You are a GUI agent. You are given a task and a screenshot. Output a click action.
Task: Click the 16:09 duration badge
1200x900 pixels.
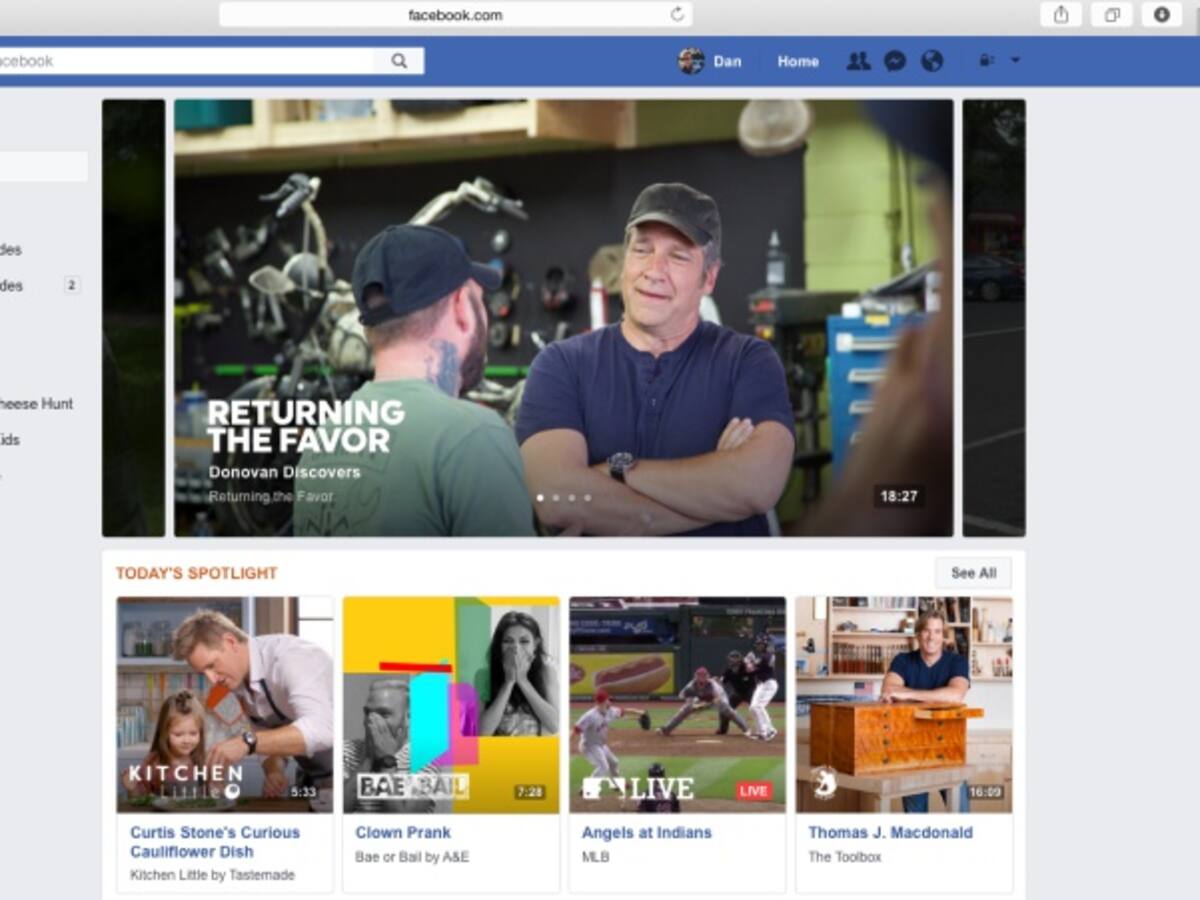(x=984, y=792)
